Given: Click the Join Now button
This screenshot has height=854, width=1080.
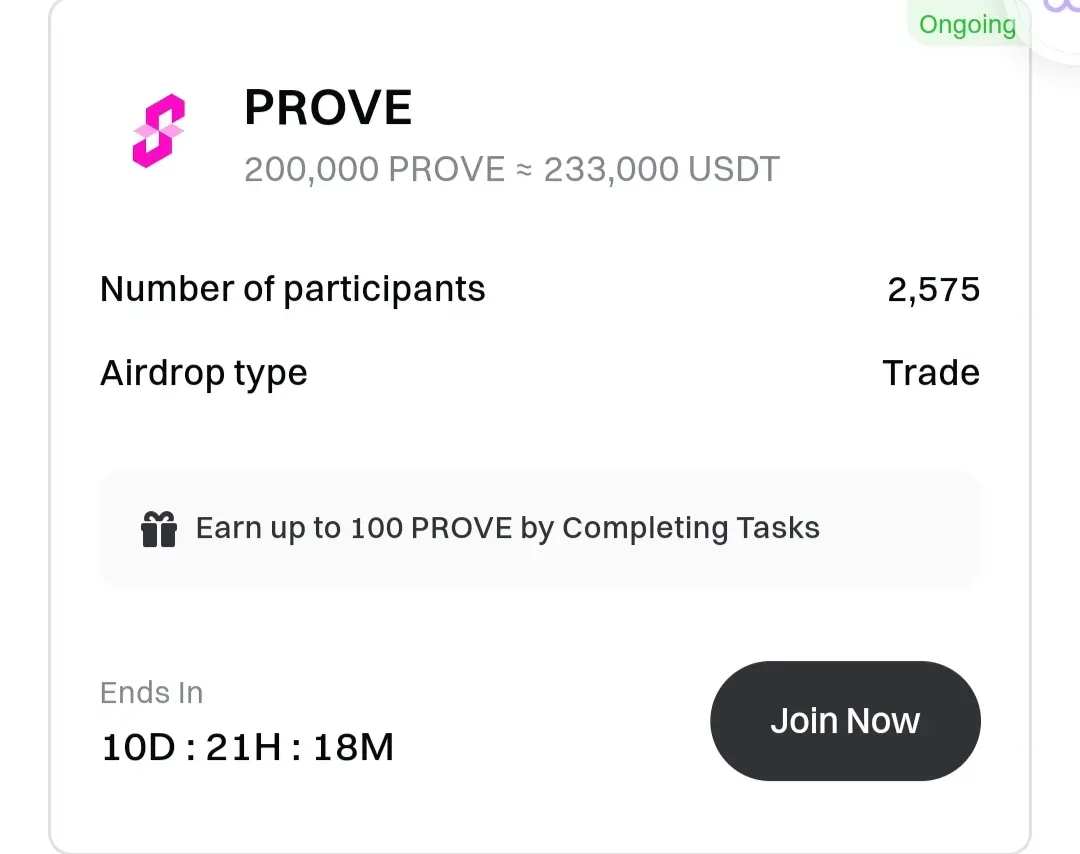Looking at the screenshot, I should 845,720.
